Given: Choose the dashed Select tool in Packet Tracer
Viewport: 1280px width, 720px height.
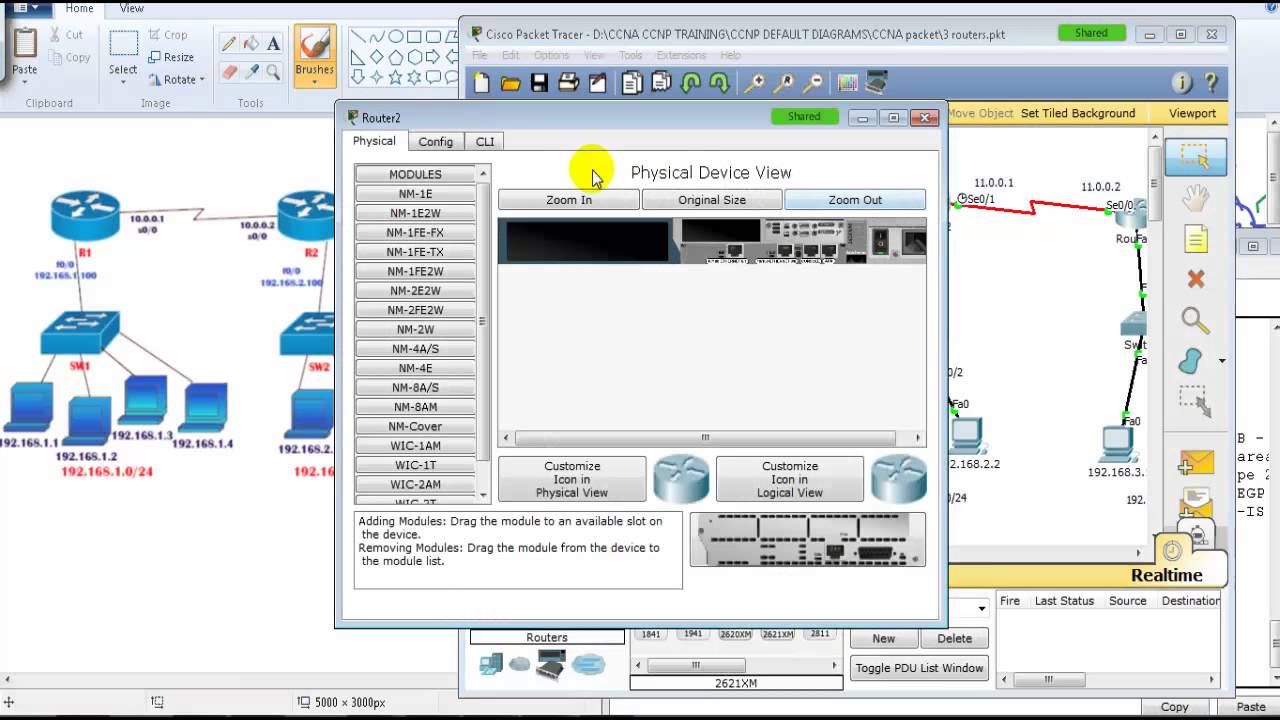Looking at the screenshot, I should coord(1195,158).
